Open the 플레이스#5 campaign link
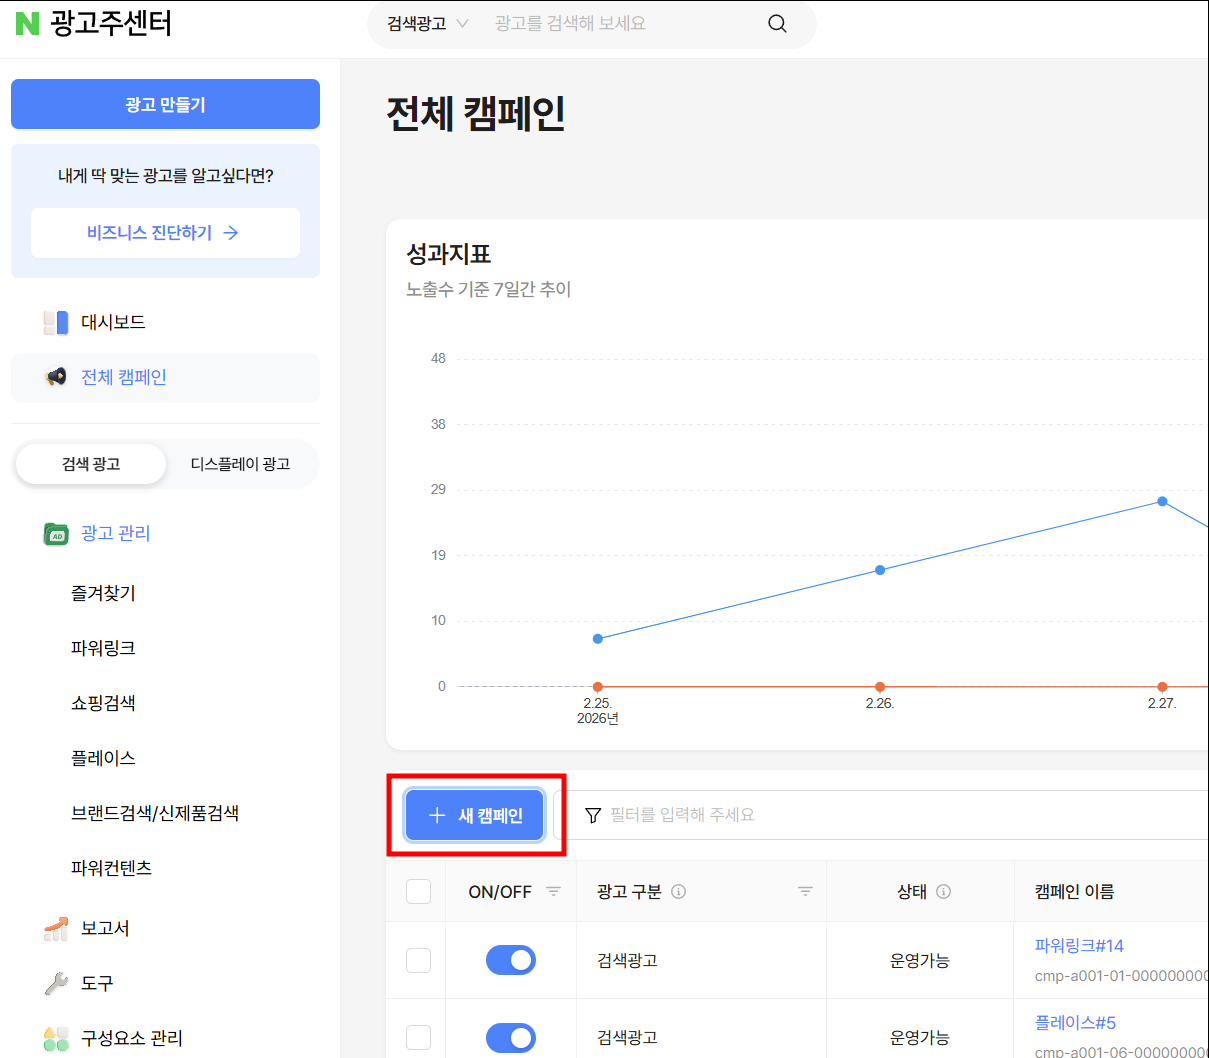1209x1058 pixels. click(1075, 1023)
